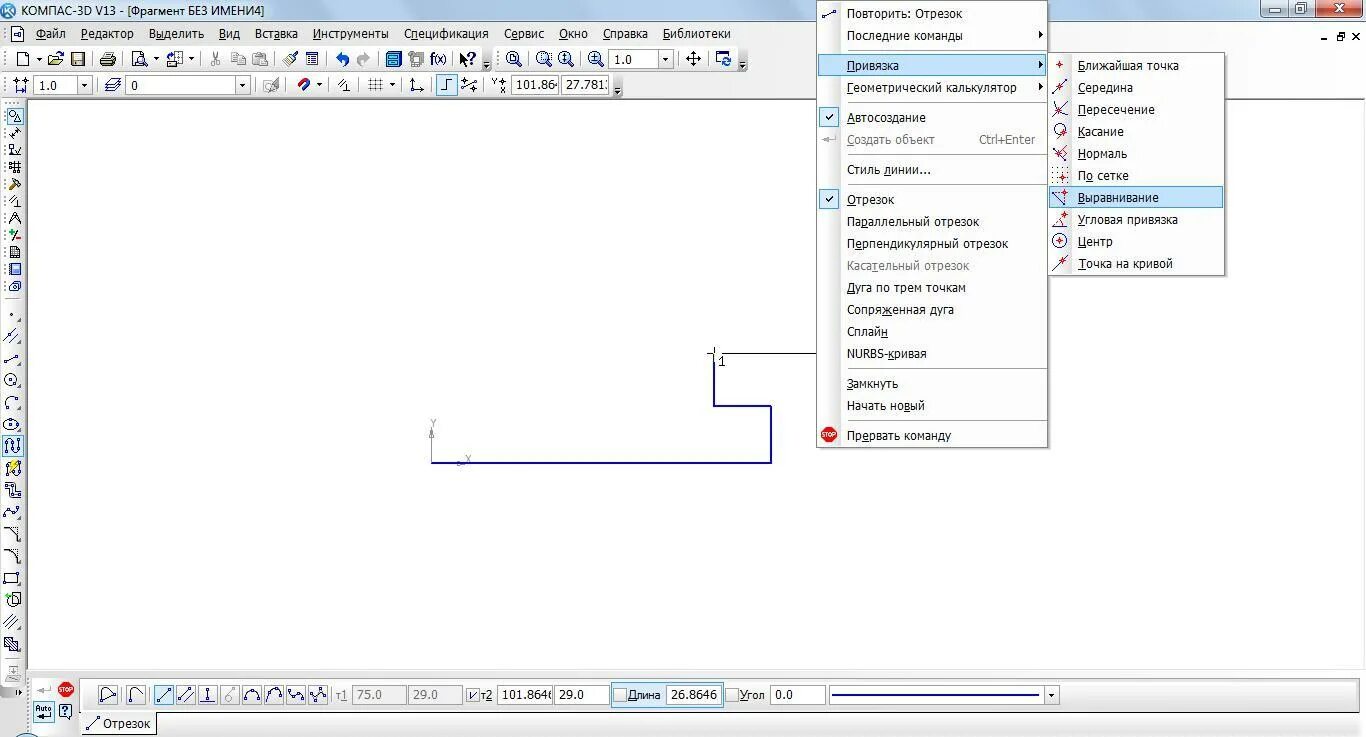The height and width of the screenshot is (737, 1366).
Task: Refresh the drawing view
Action: click(x=724, y=59)
